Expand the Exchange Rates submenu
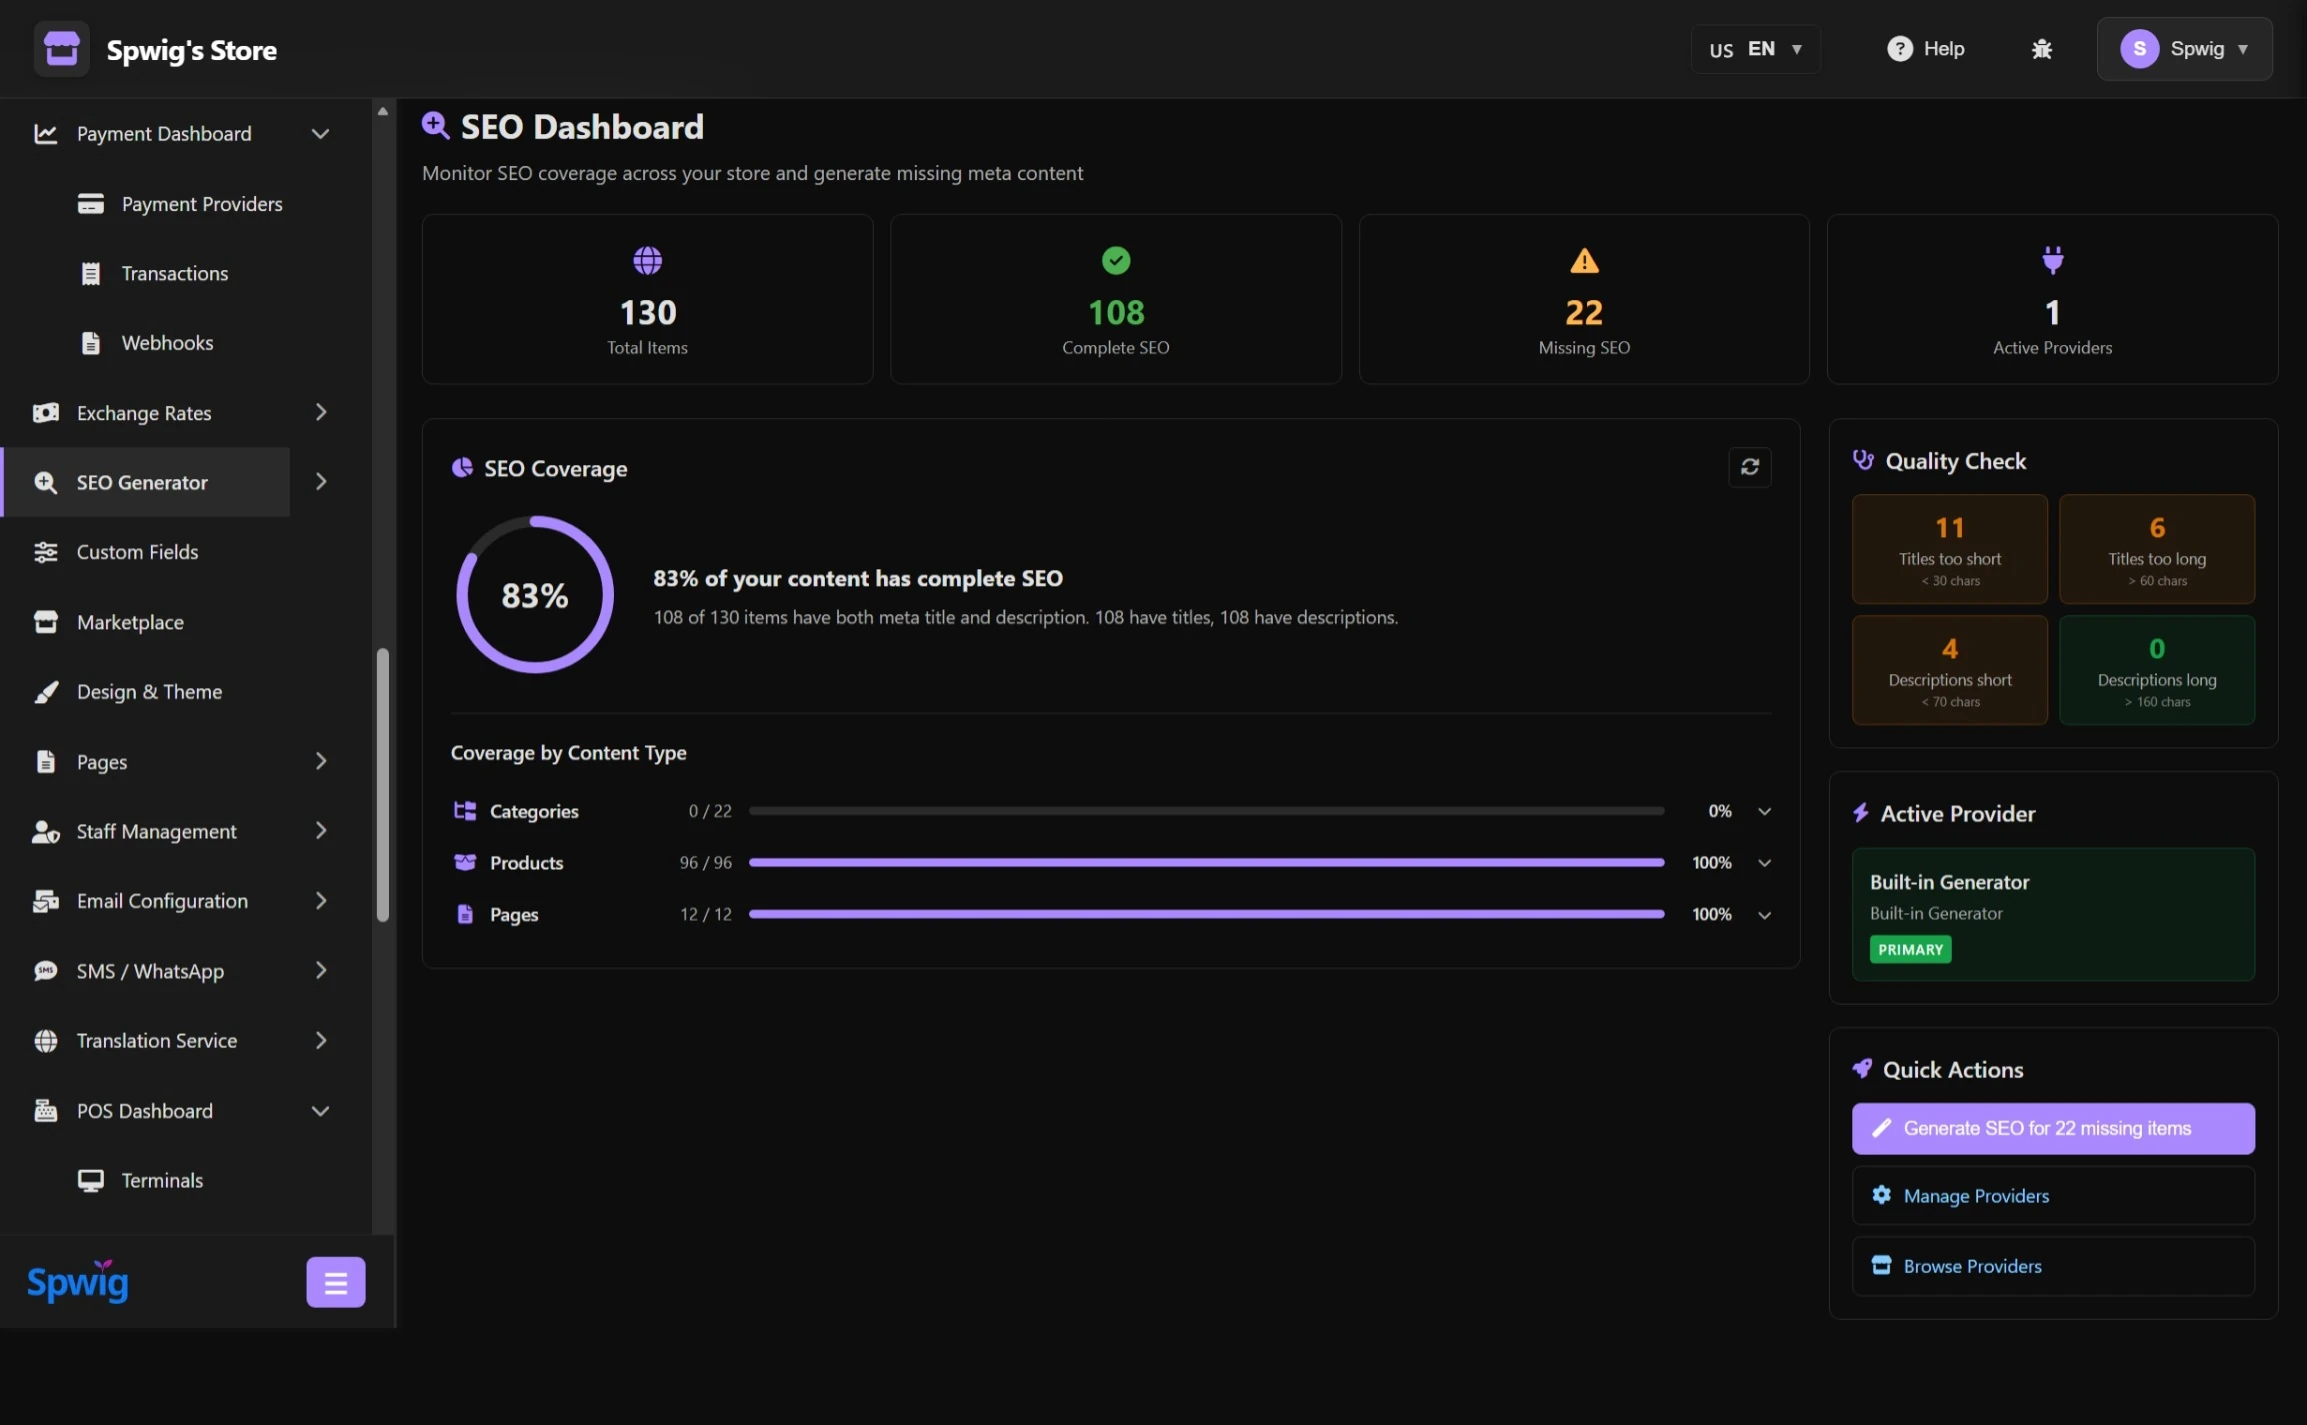 (320, 413)
